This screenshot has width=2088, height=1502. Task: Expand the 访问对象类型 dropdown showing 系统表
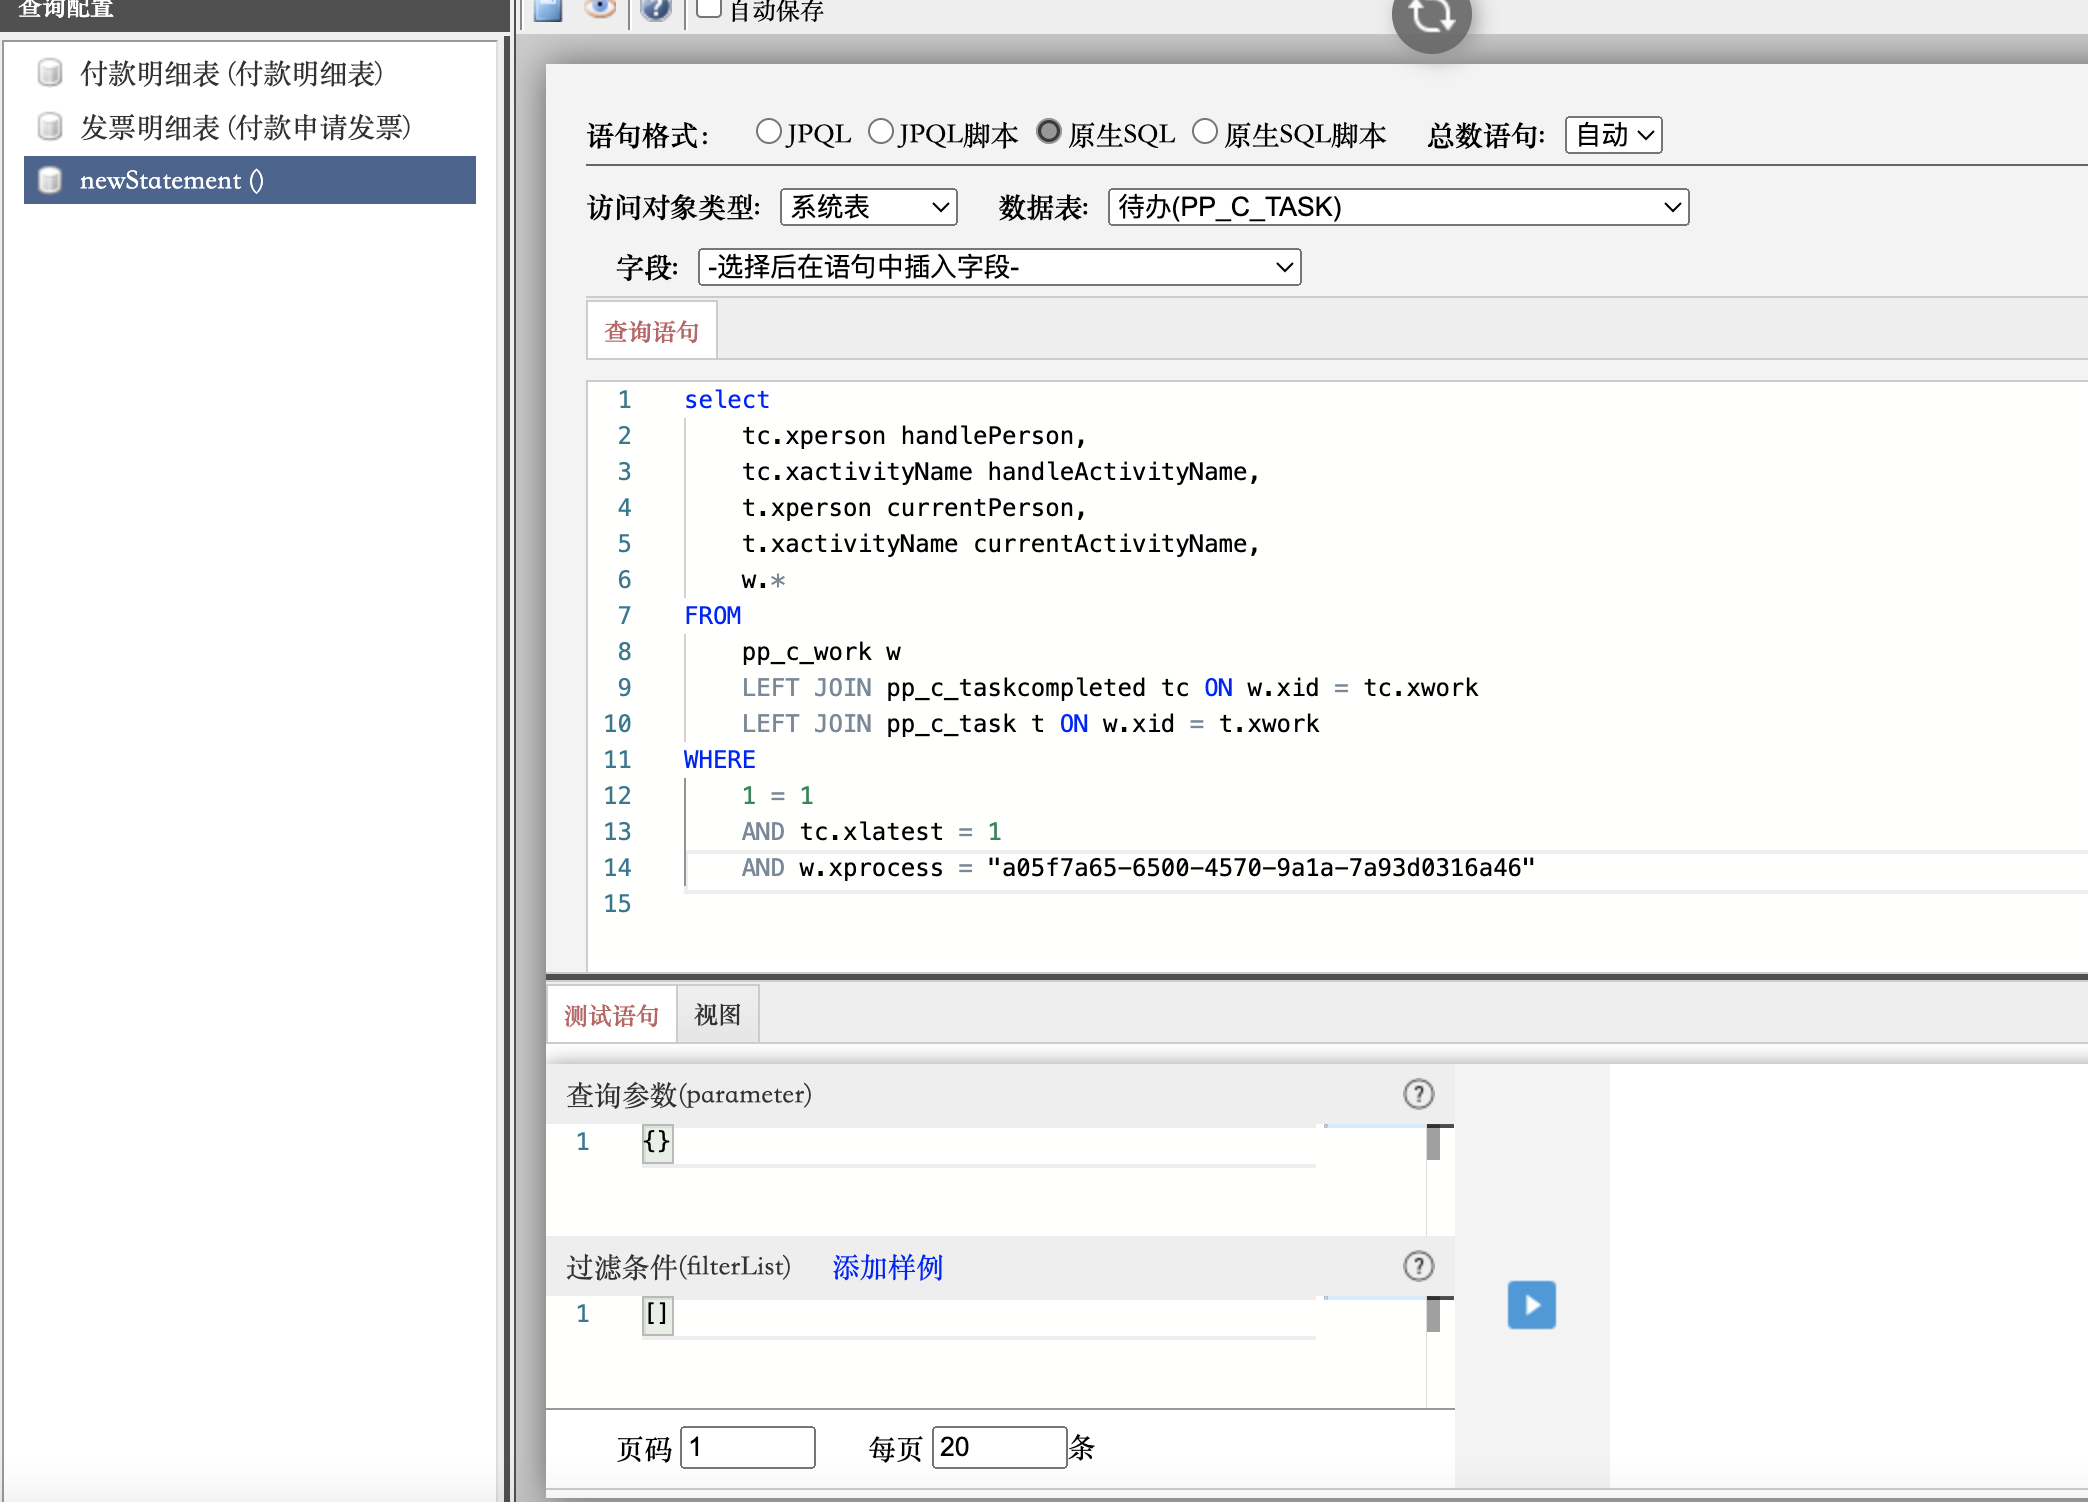[868, 207]
